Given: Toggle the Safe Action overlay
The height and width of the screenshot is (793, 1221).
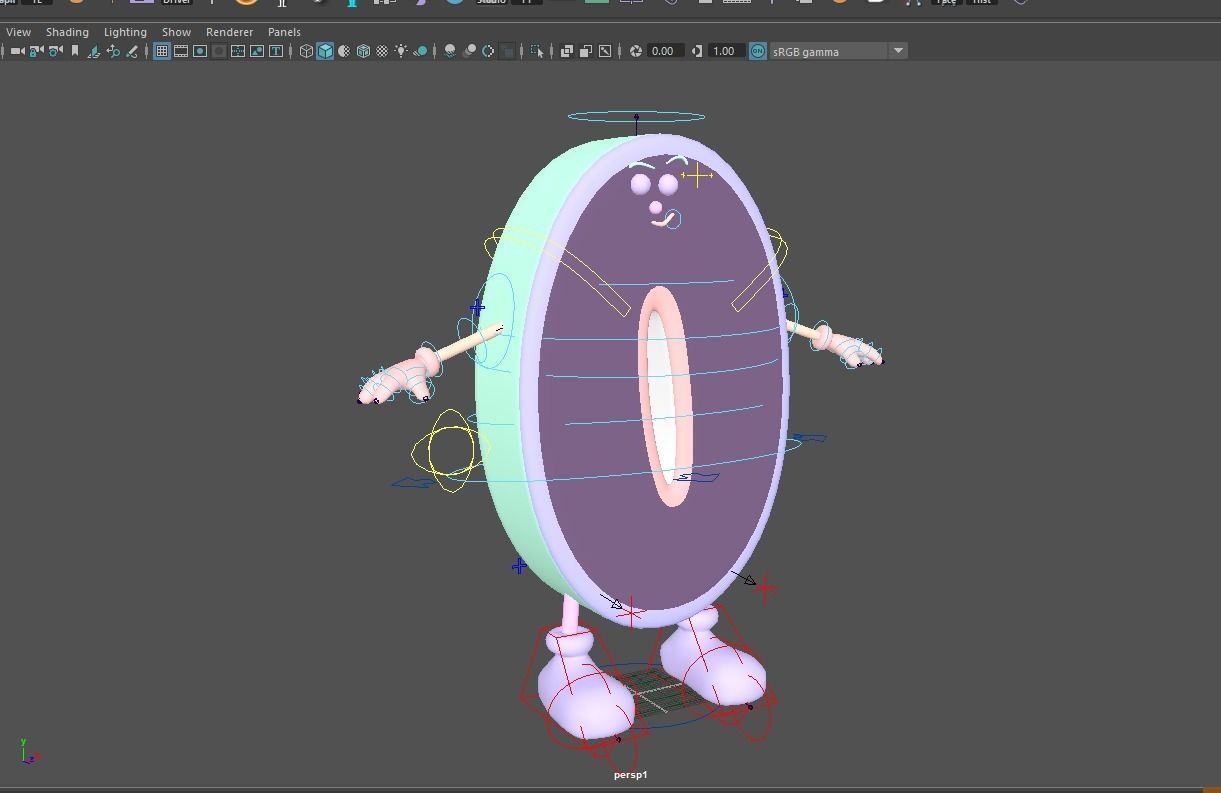Looking at the screenshot, I should click(257, 51).
